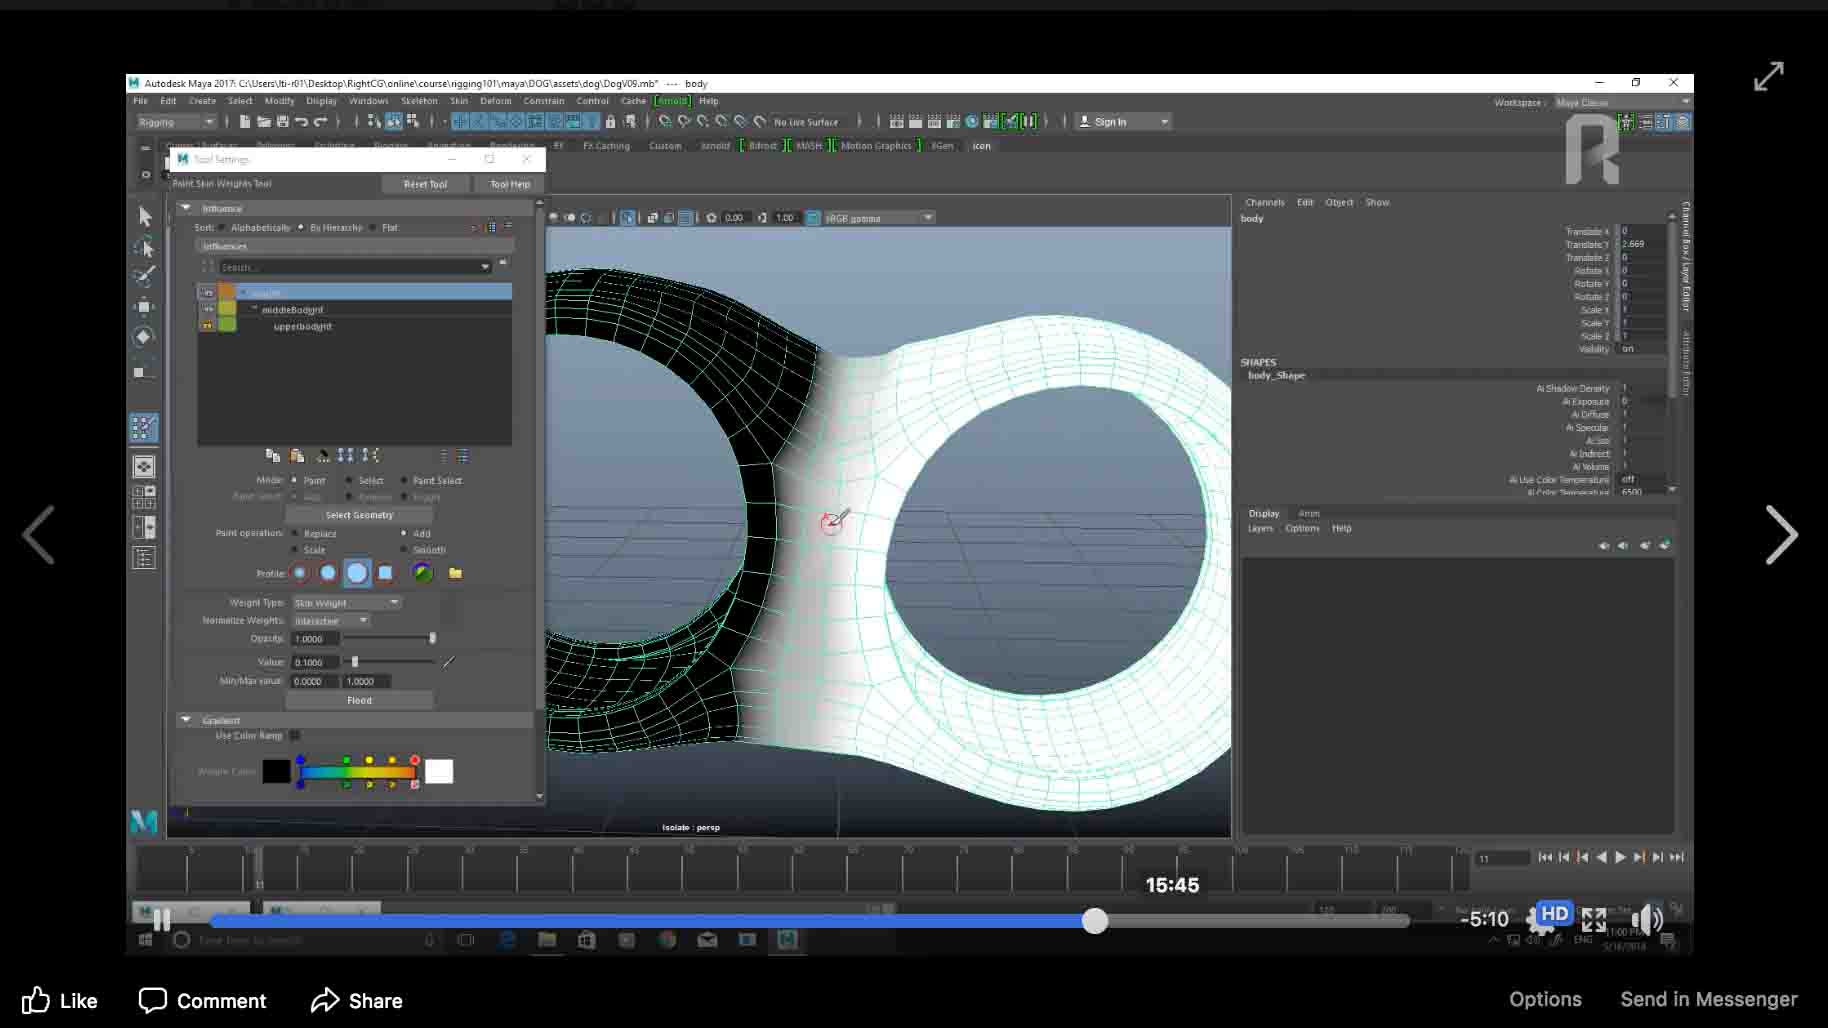
Task: Select the Paint Skin Weights tool icon in toolbox
Action: (144, 428)
